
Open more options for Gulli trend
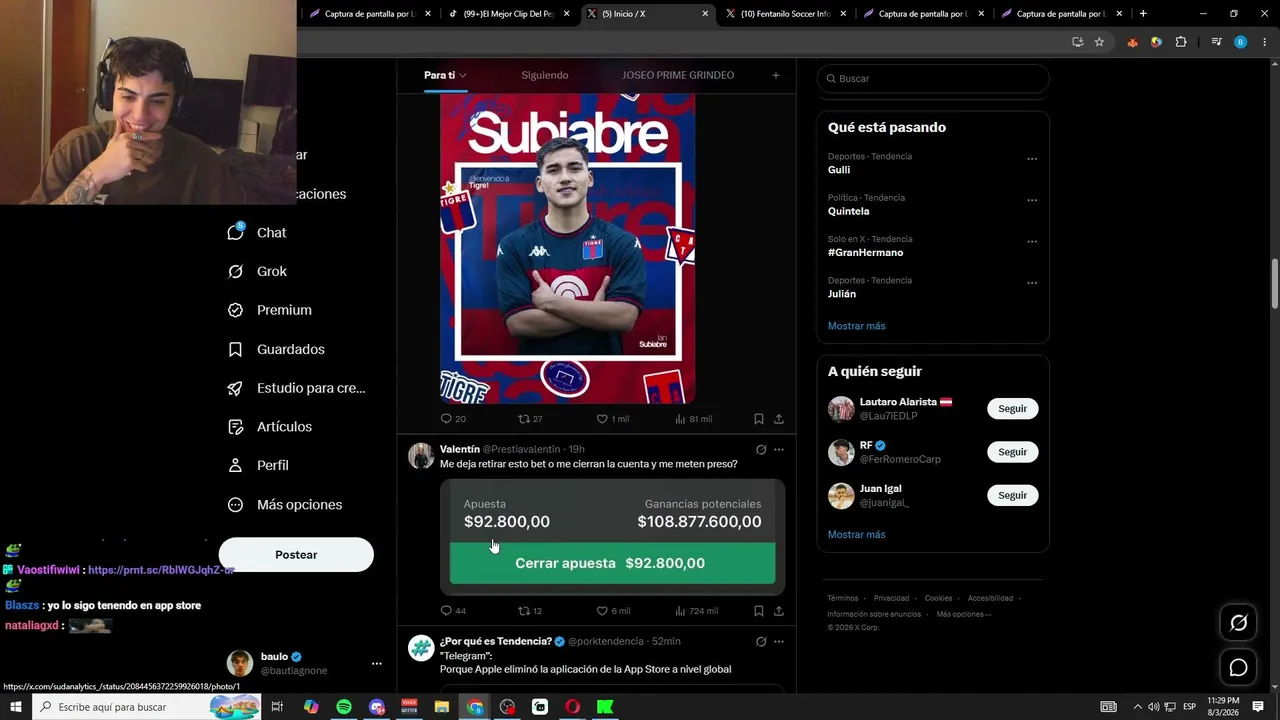pos(1032,159)
